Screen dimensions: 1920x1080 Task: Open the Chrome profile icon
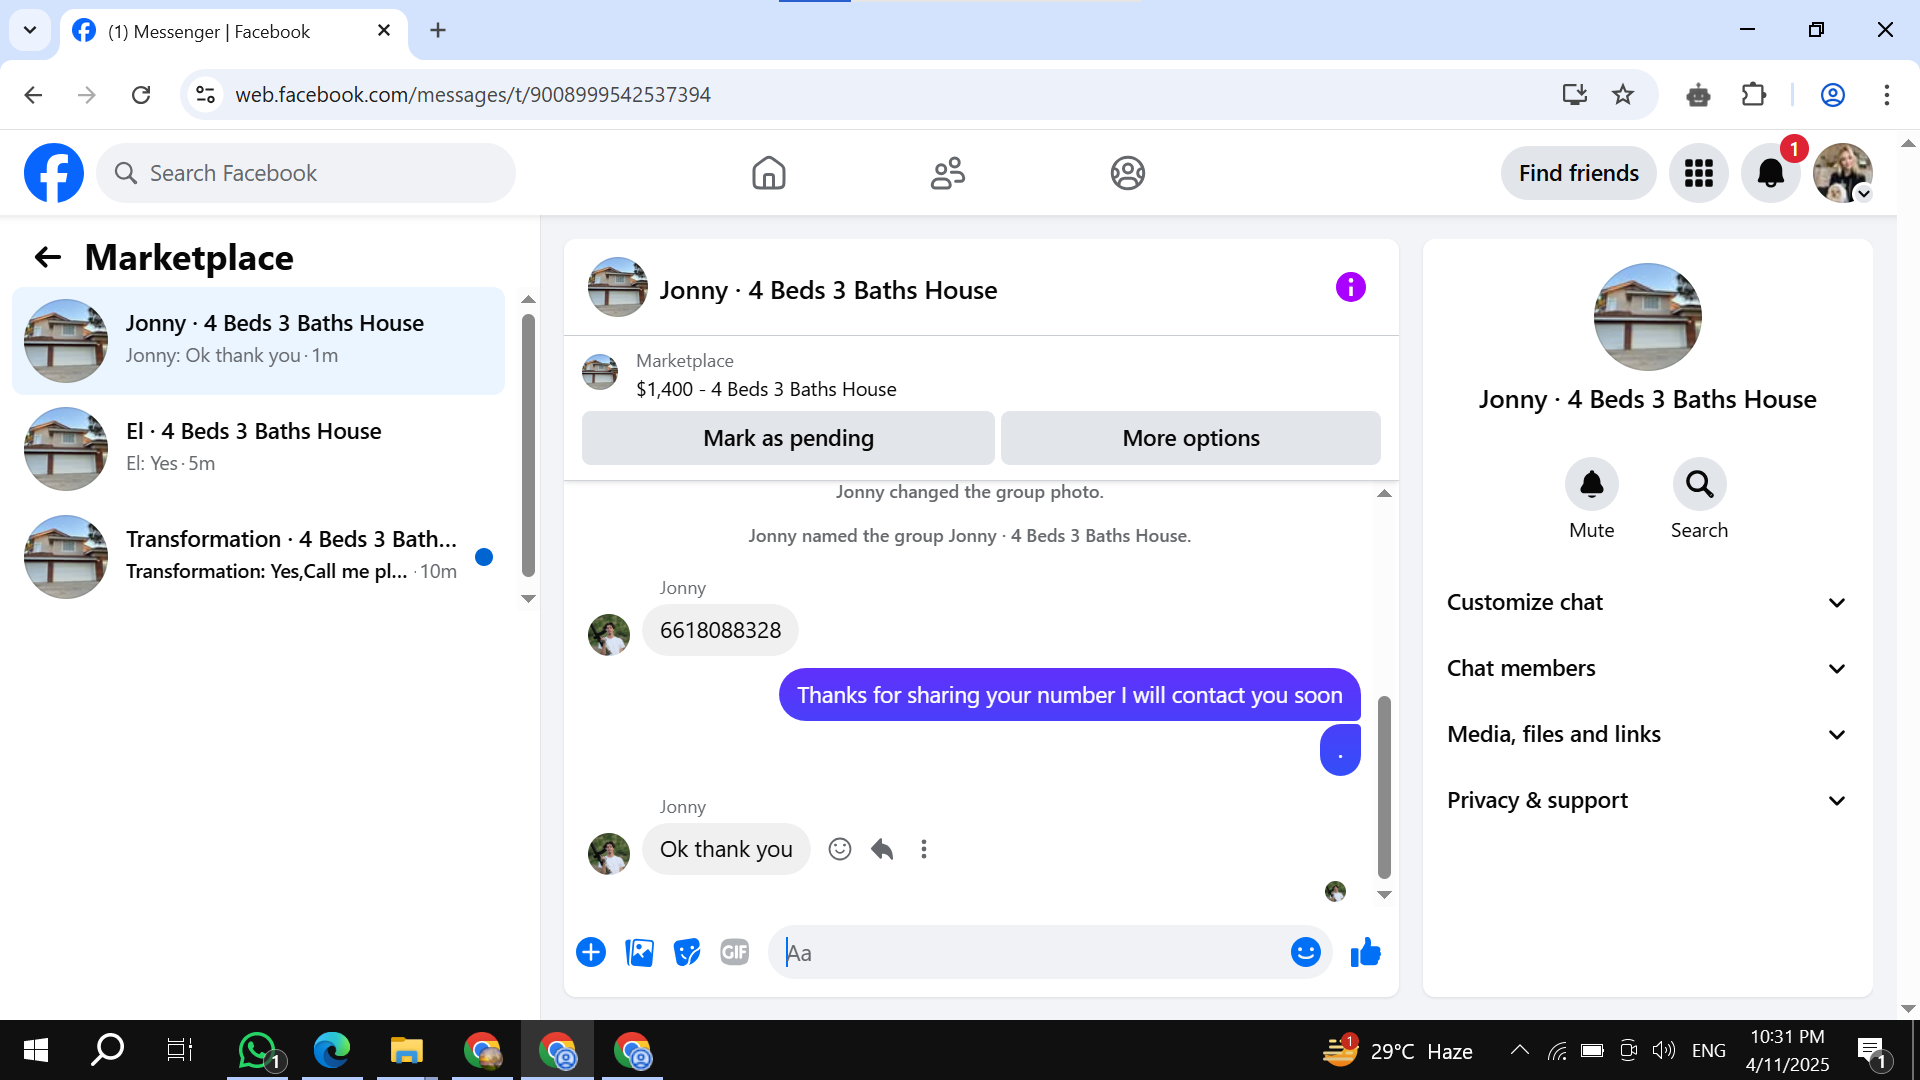1832,95
